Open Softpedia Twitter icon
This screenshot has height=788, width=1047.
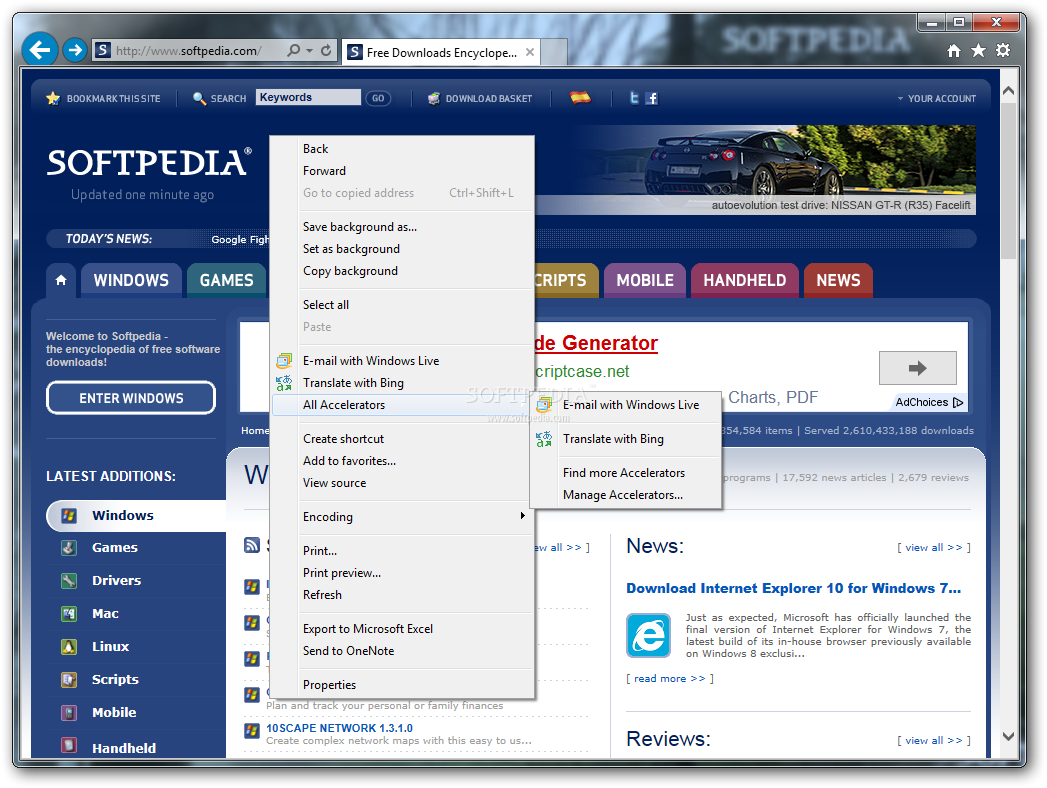634,98
